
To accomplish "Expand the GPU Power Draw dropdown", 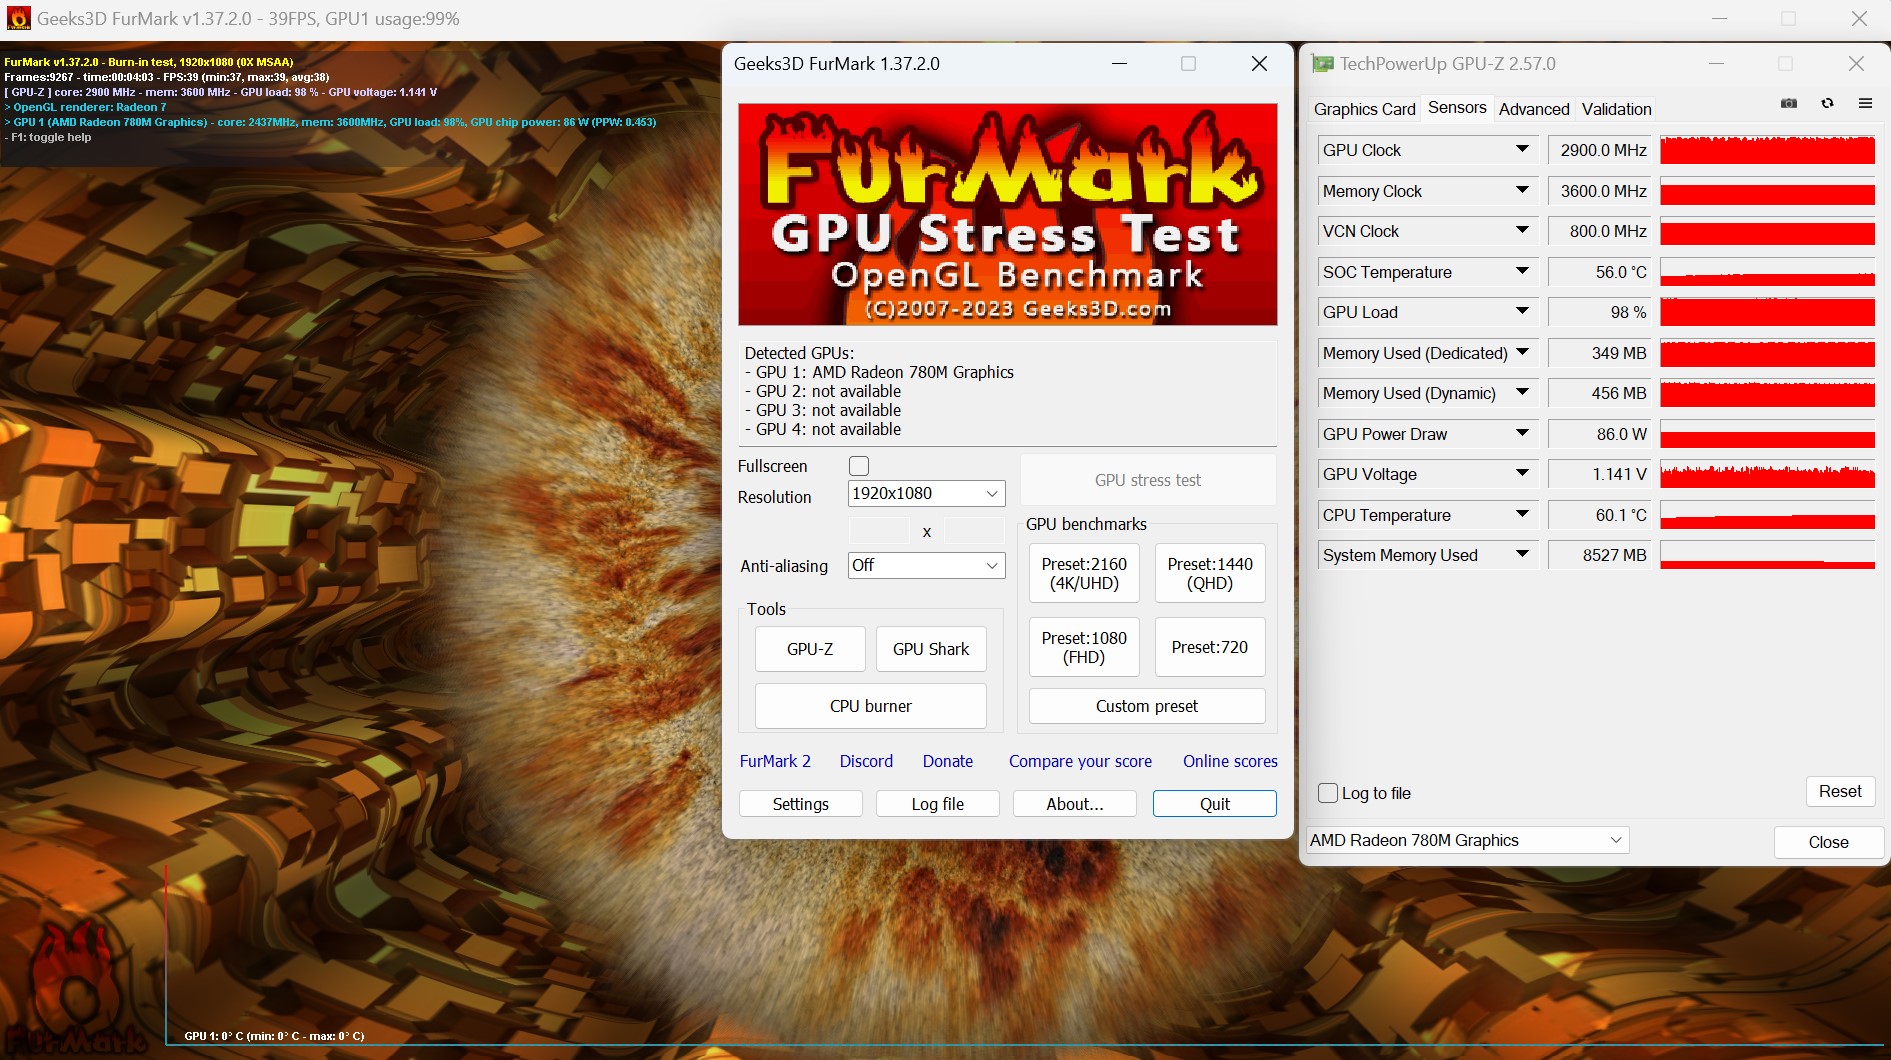I will [x=1522, y=433].
